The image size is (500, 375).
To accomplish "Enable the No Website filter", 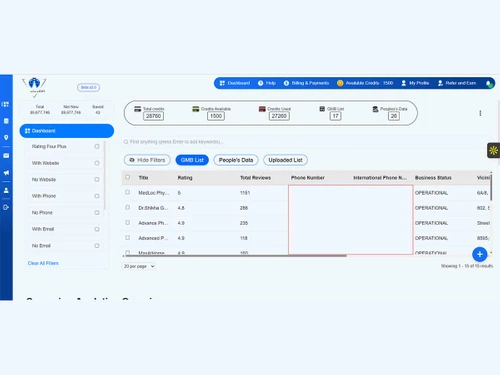I will click(x=97, y=179).
